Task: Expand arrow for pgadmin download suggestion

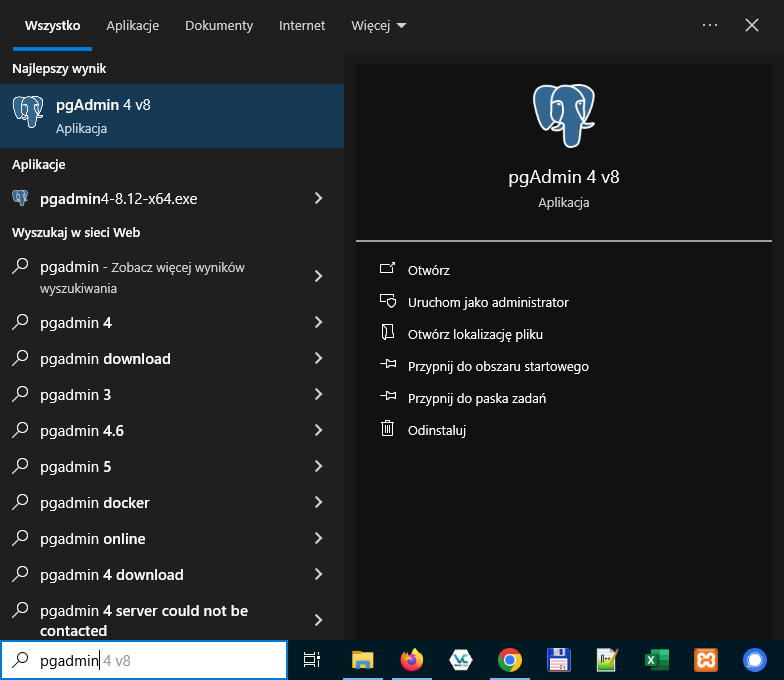Action: (318, 358)
